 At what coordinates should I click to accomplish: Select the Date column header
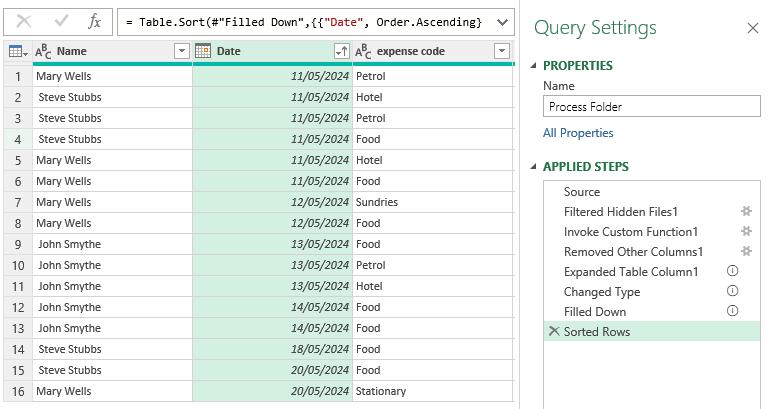click(x=273, y=51)
